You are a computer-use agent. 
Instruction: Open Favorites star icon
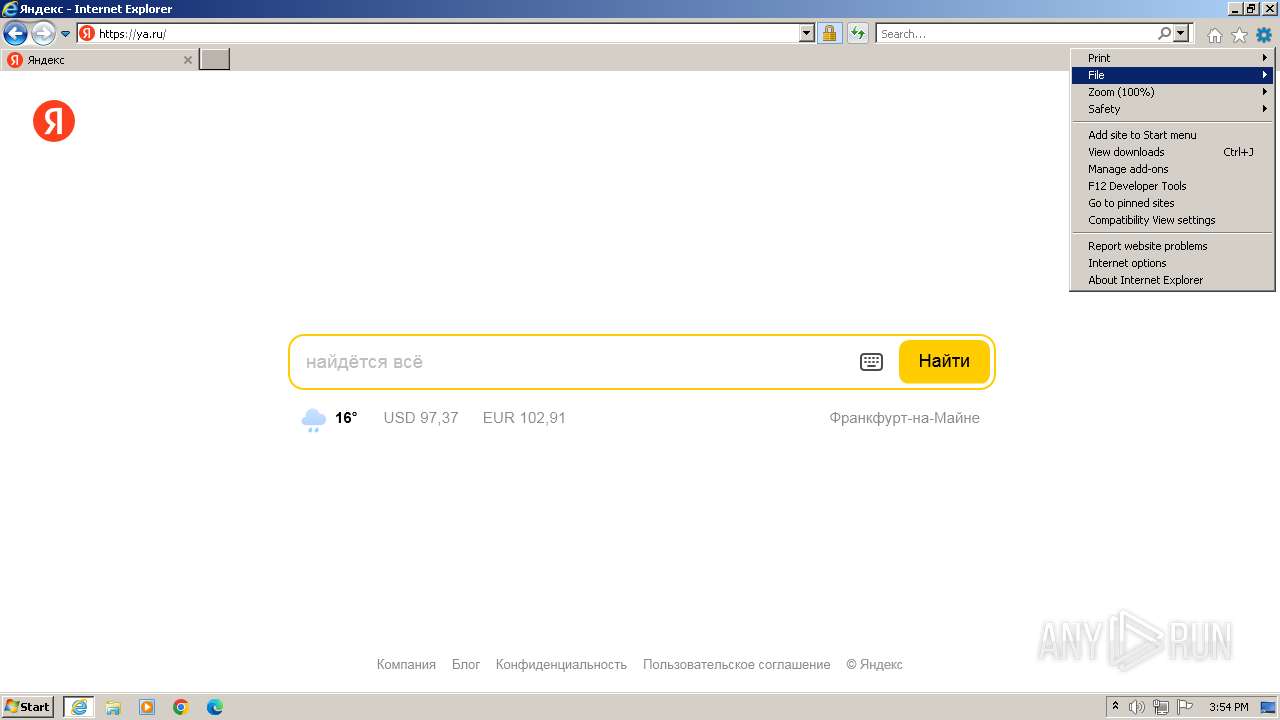coord(1239,35)
